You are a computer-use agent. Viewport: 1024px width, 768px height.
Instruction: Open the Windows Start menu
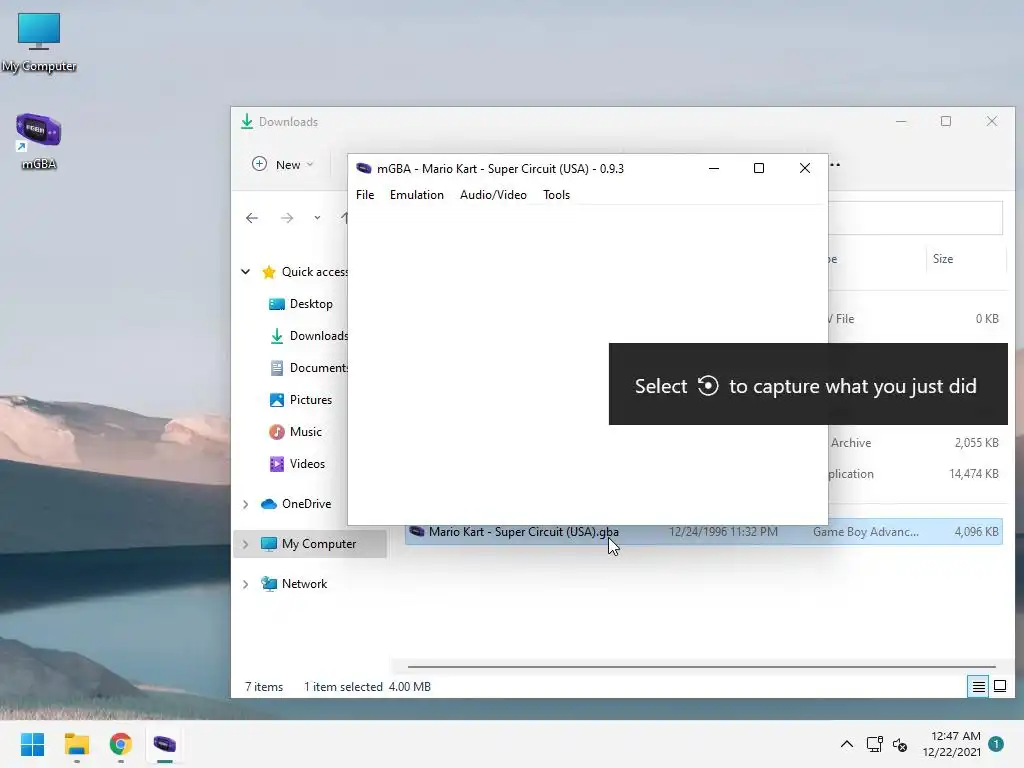(32, 744)
